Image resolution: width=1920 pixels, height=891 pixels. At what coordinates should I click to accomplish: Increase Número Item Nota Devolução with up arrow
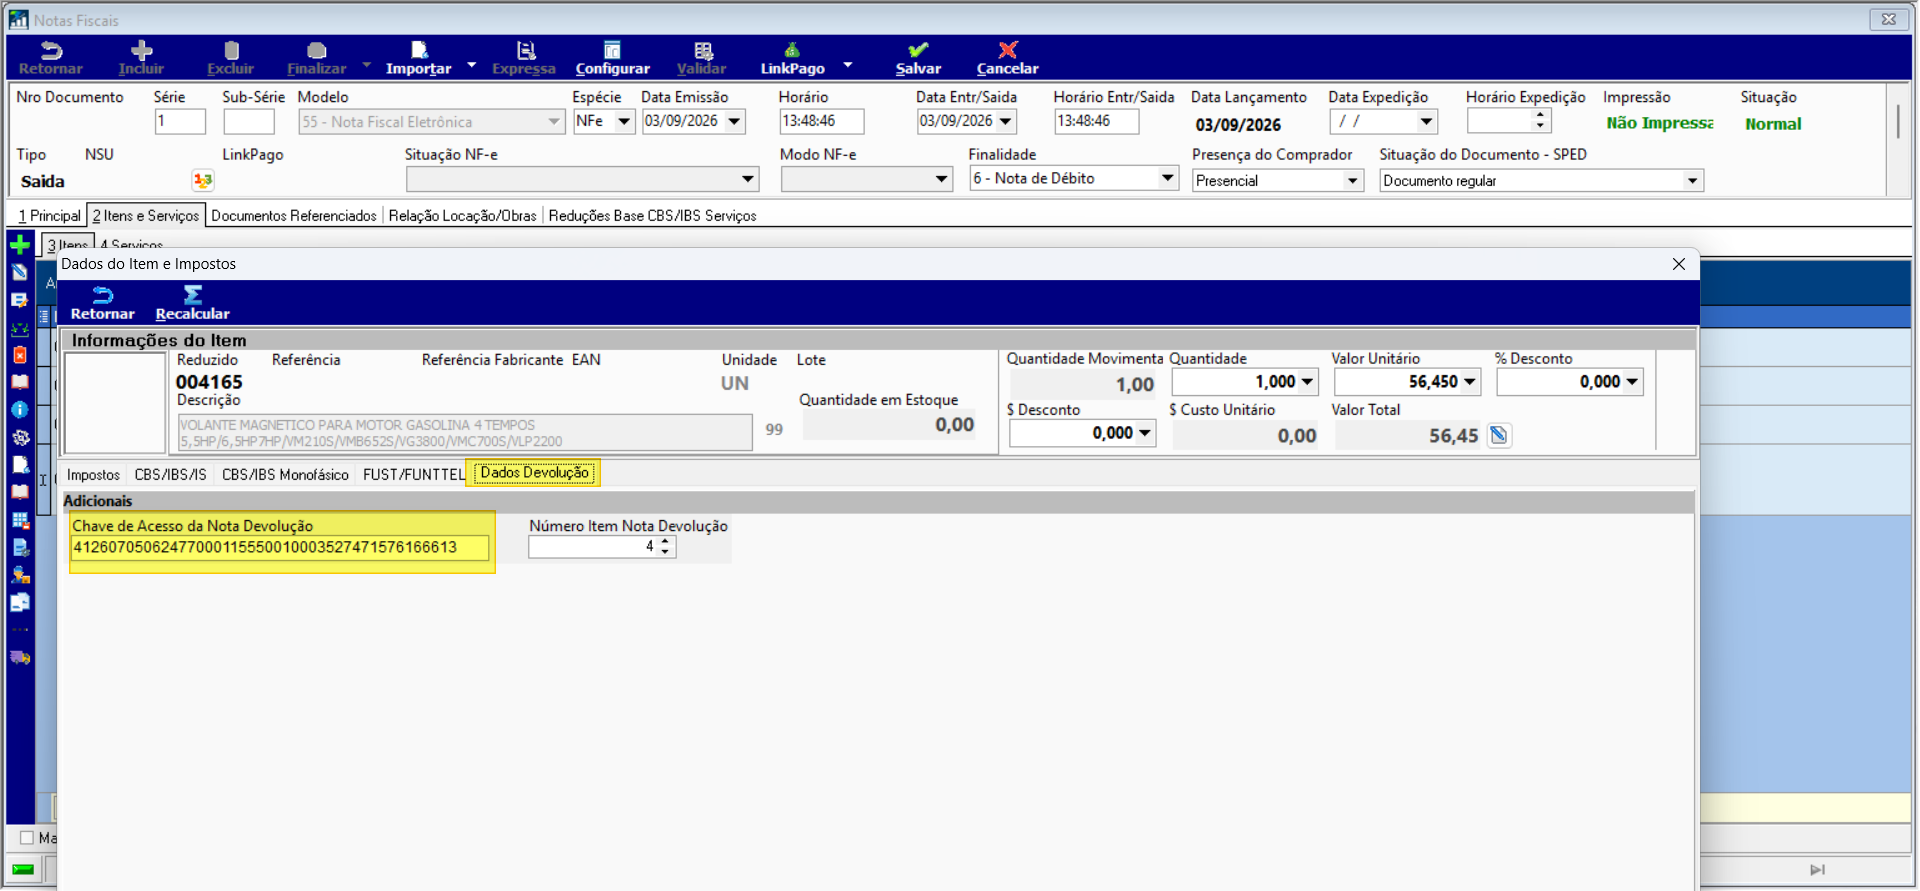666,542
